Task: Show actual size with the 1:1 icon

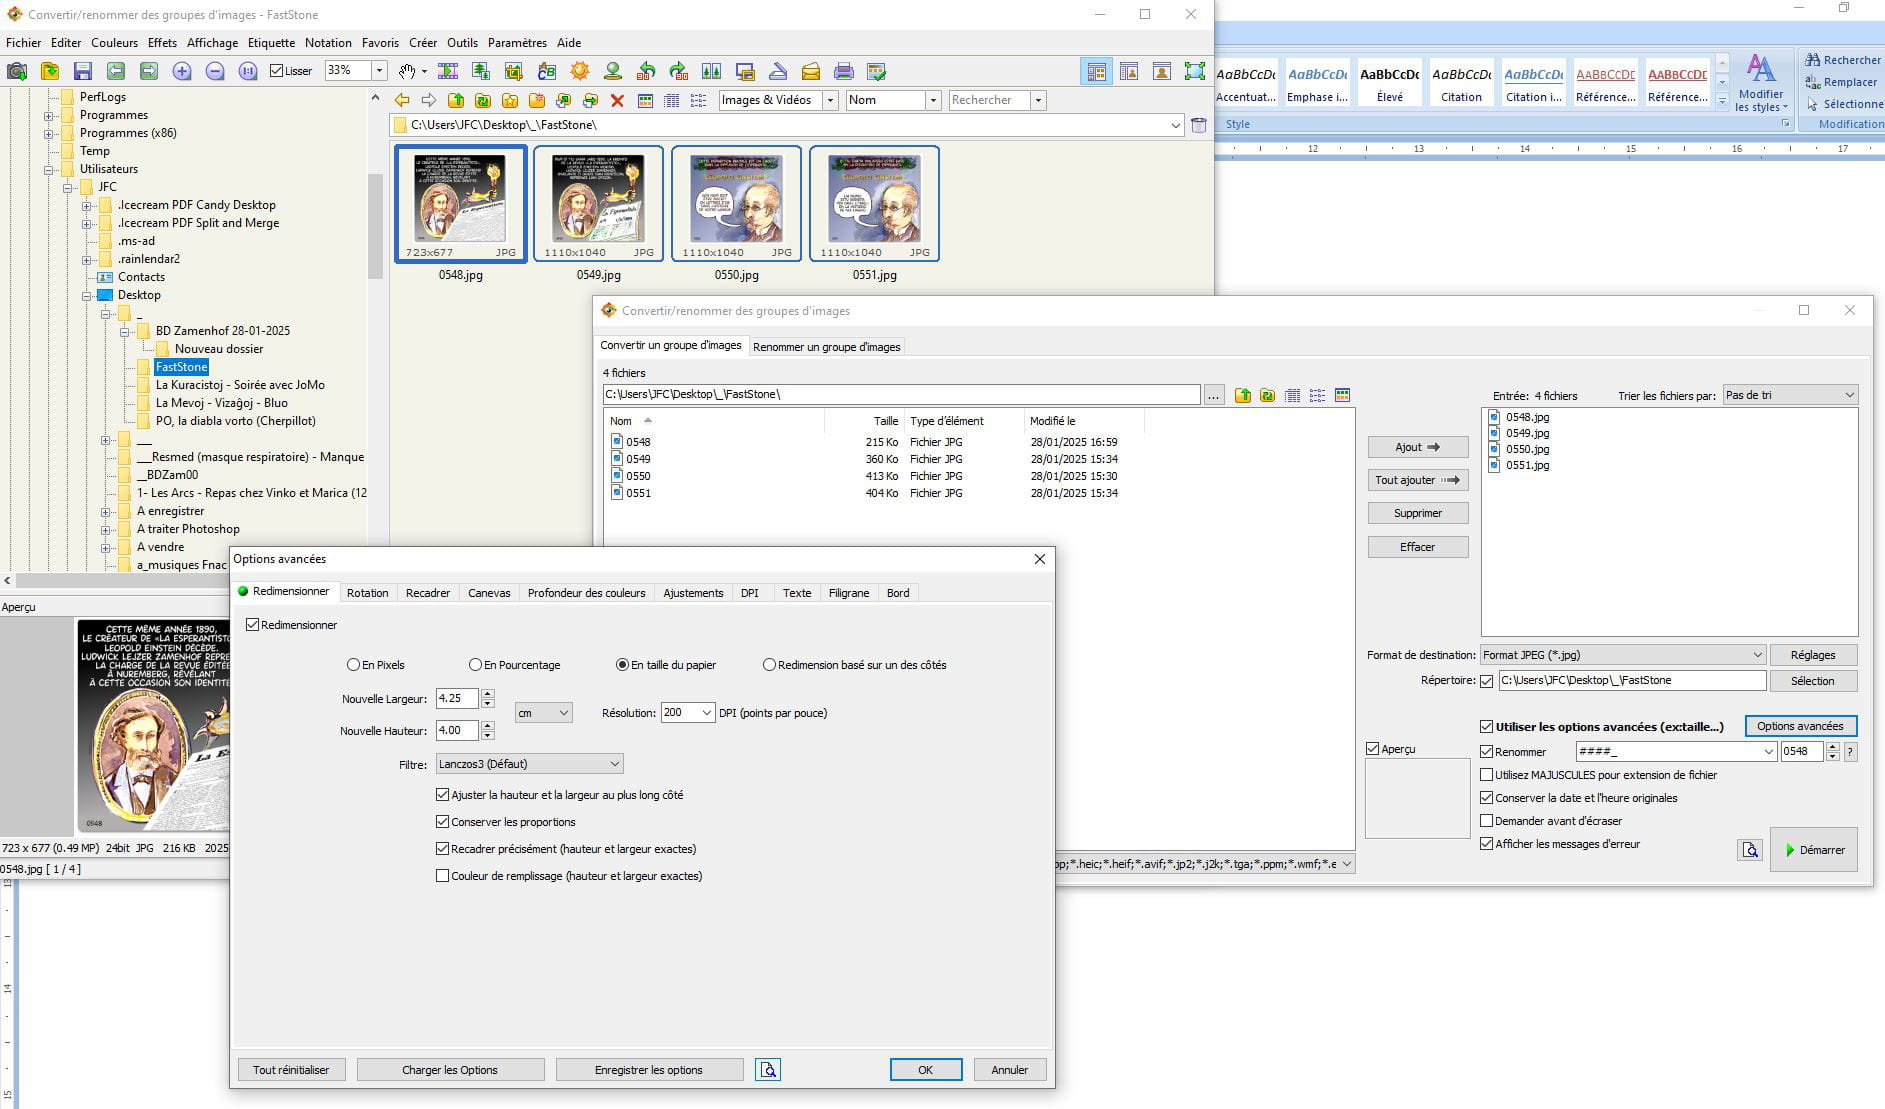Action: tap(248, 71)
